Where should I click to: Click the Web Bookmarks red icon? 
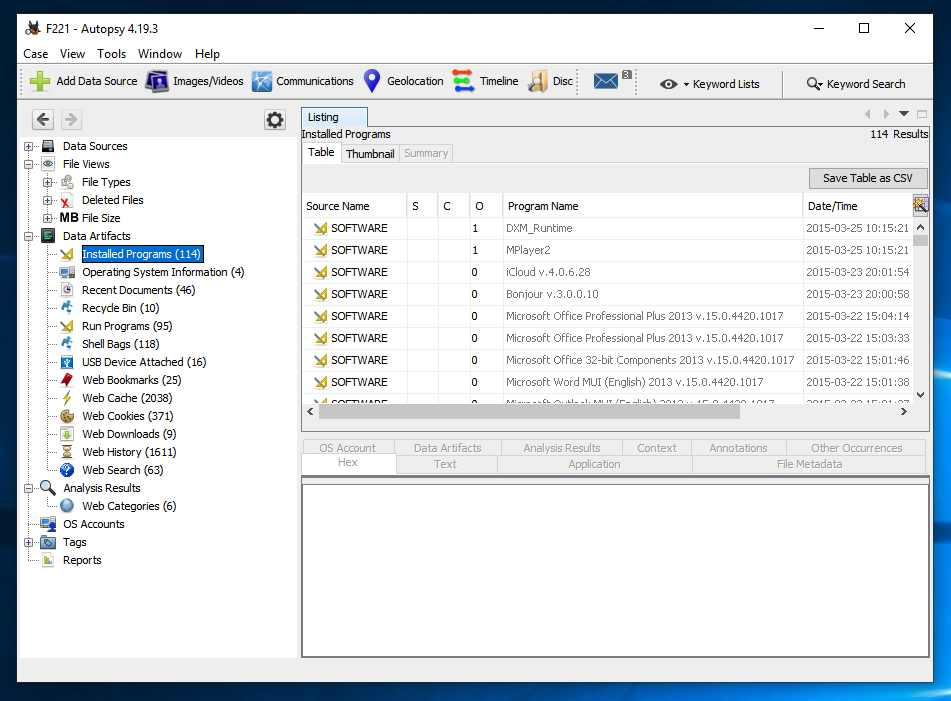click(x=67, y=380)
